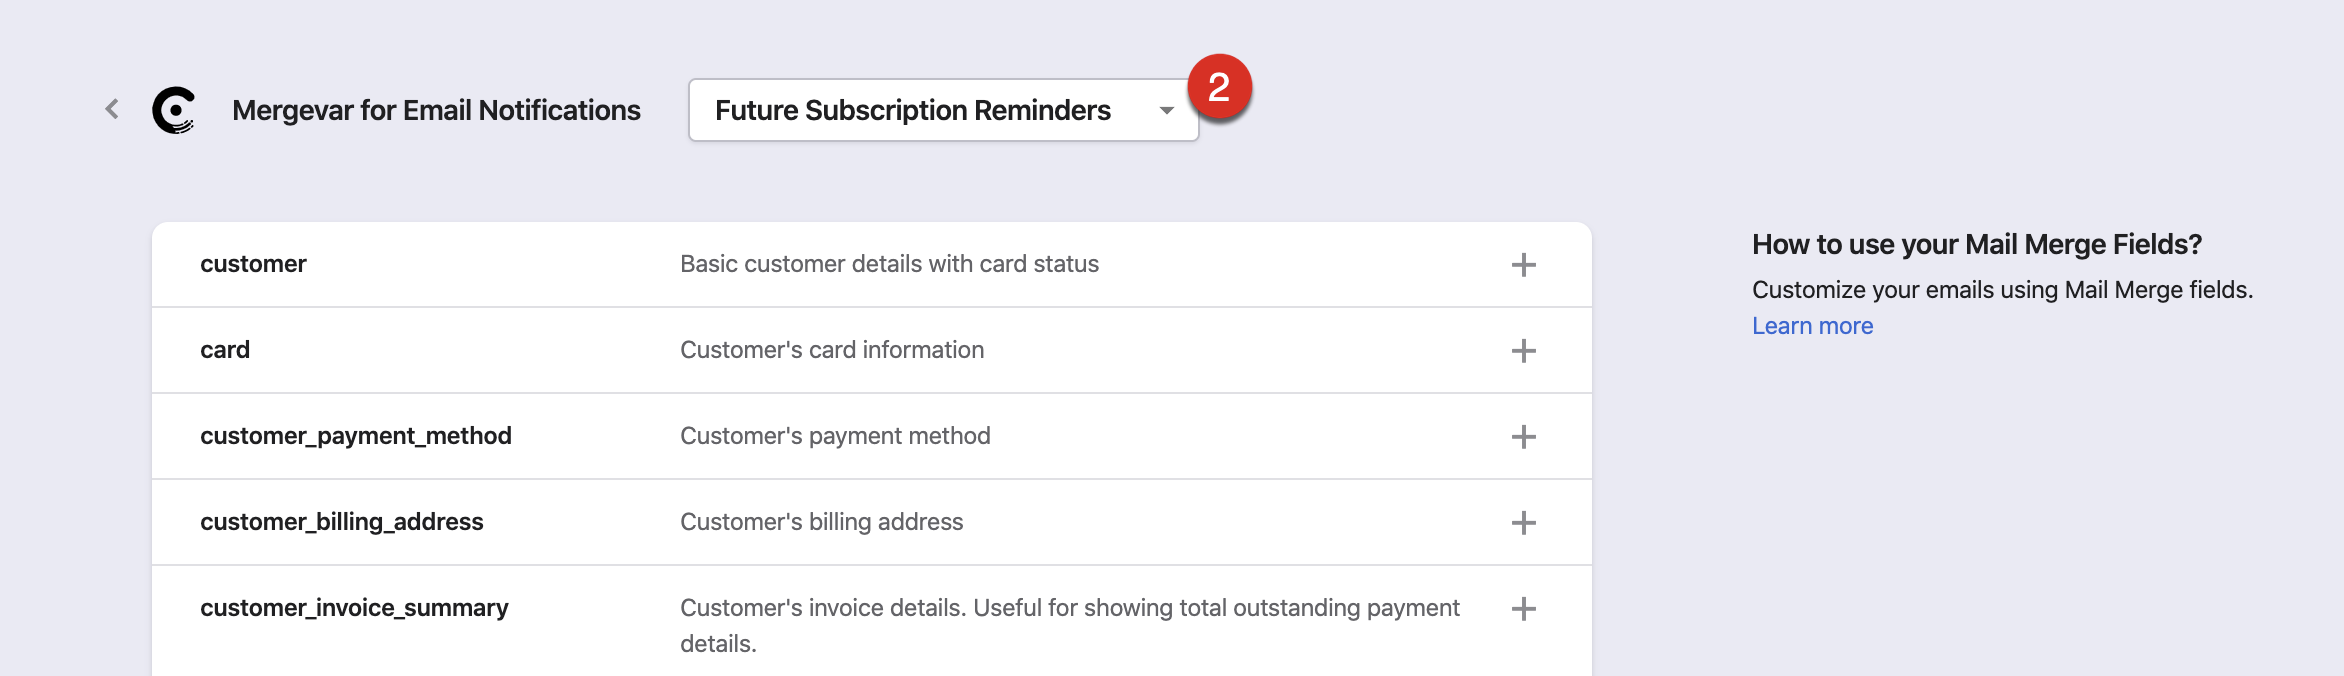Click the red number 2 badge
Screen dimensions: 2344x676
tap(1219, 87)
